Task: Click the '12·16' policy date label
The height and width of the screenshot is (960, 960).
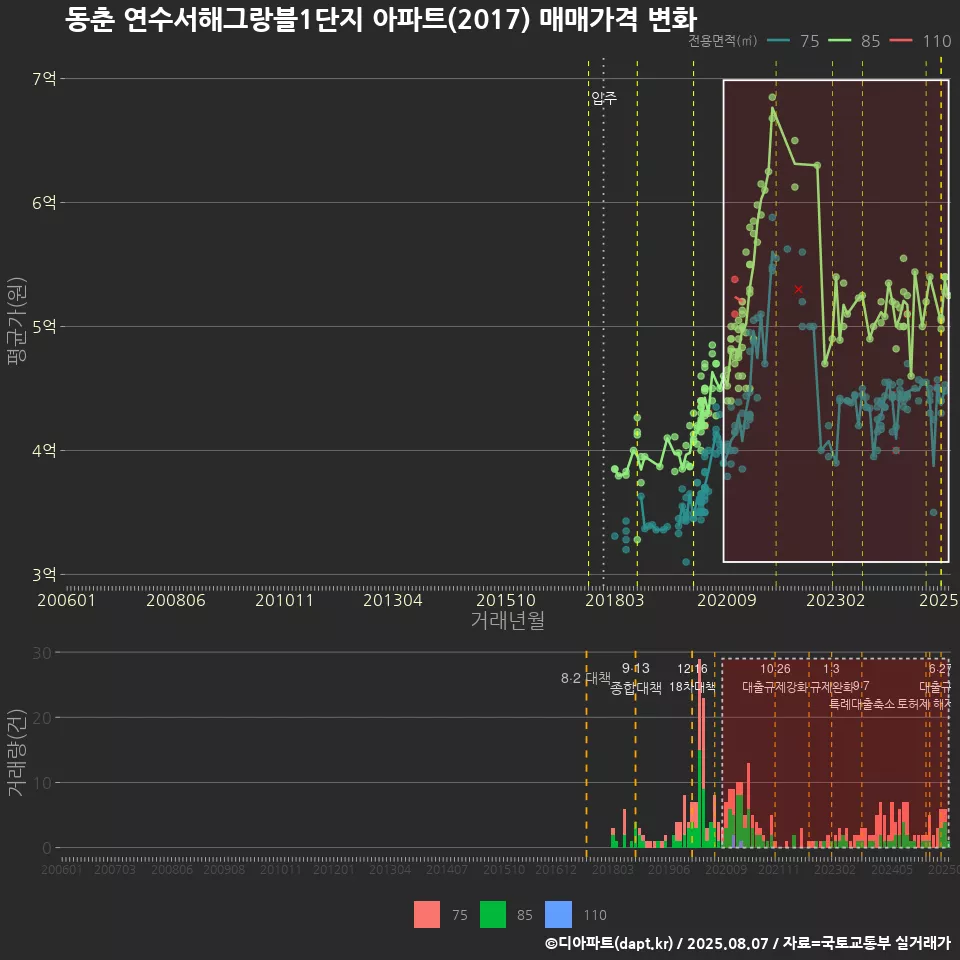Action: pyautogui.click(x=692, y=669)
